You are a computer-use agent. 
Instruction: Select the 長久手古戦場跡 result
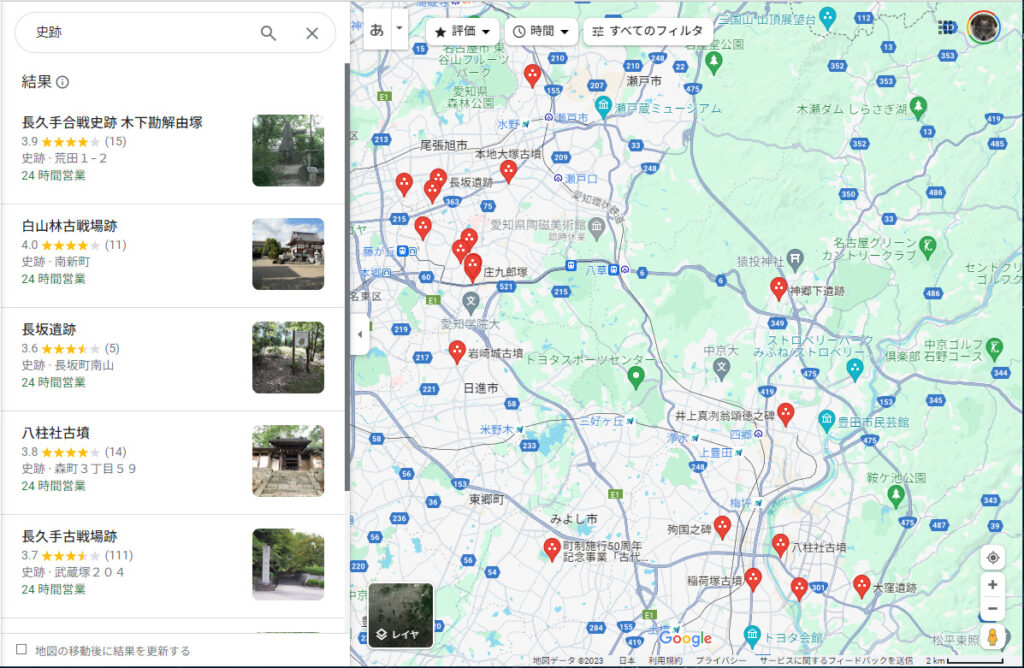(x=70, y=537)
